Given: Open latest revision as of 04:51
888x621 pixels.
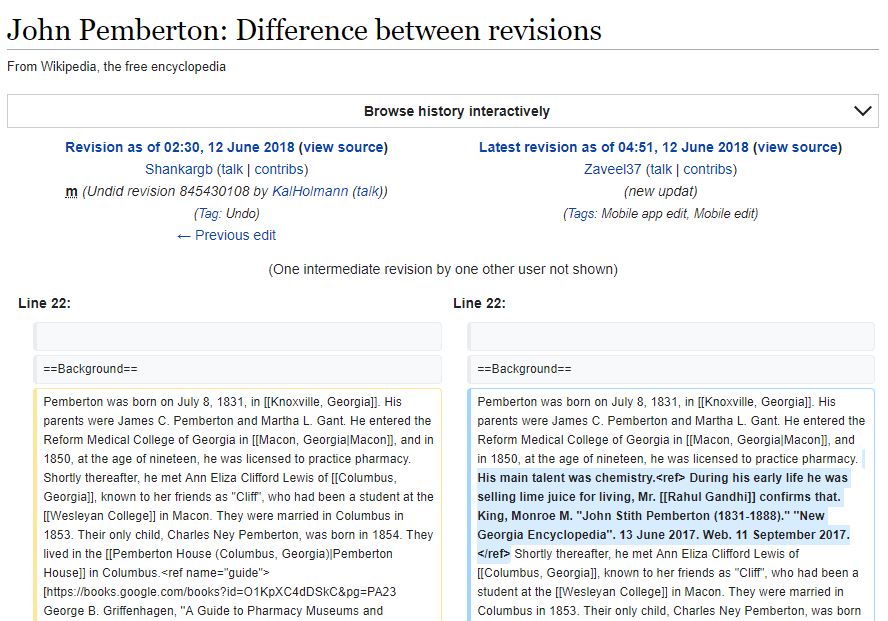Looking at the screenshot, I should [x=613, y=147].
